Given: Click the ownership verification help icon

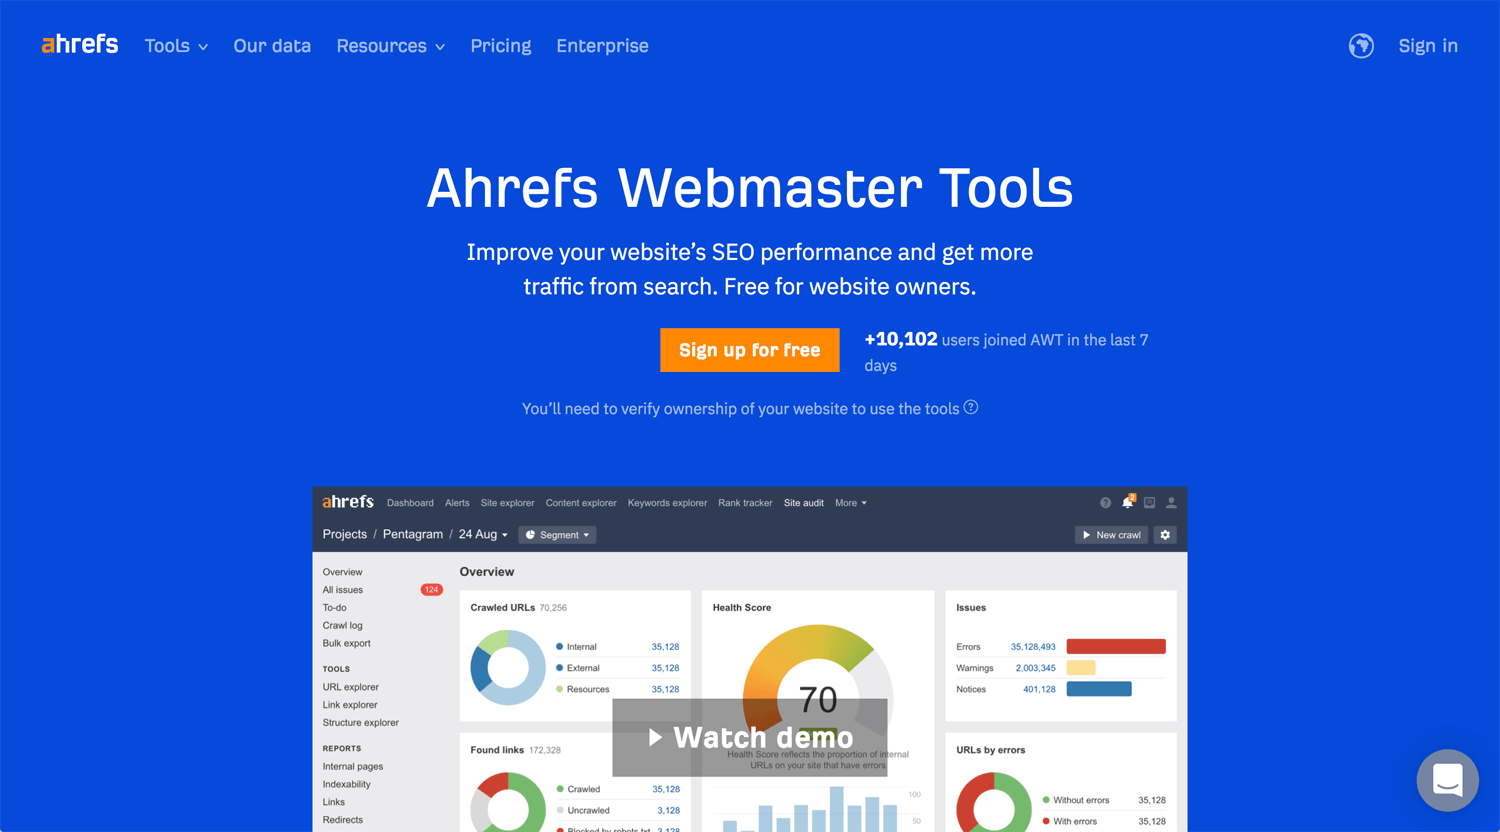Looking at the screenshot, I should [971, 408].
